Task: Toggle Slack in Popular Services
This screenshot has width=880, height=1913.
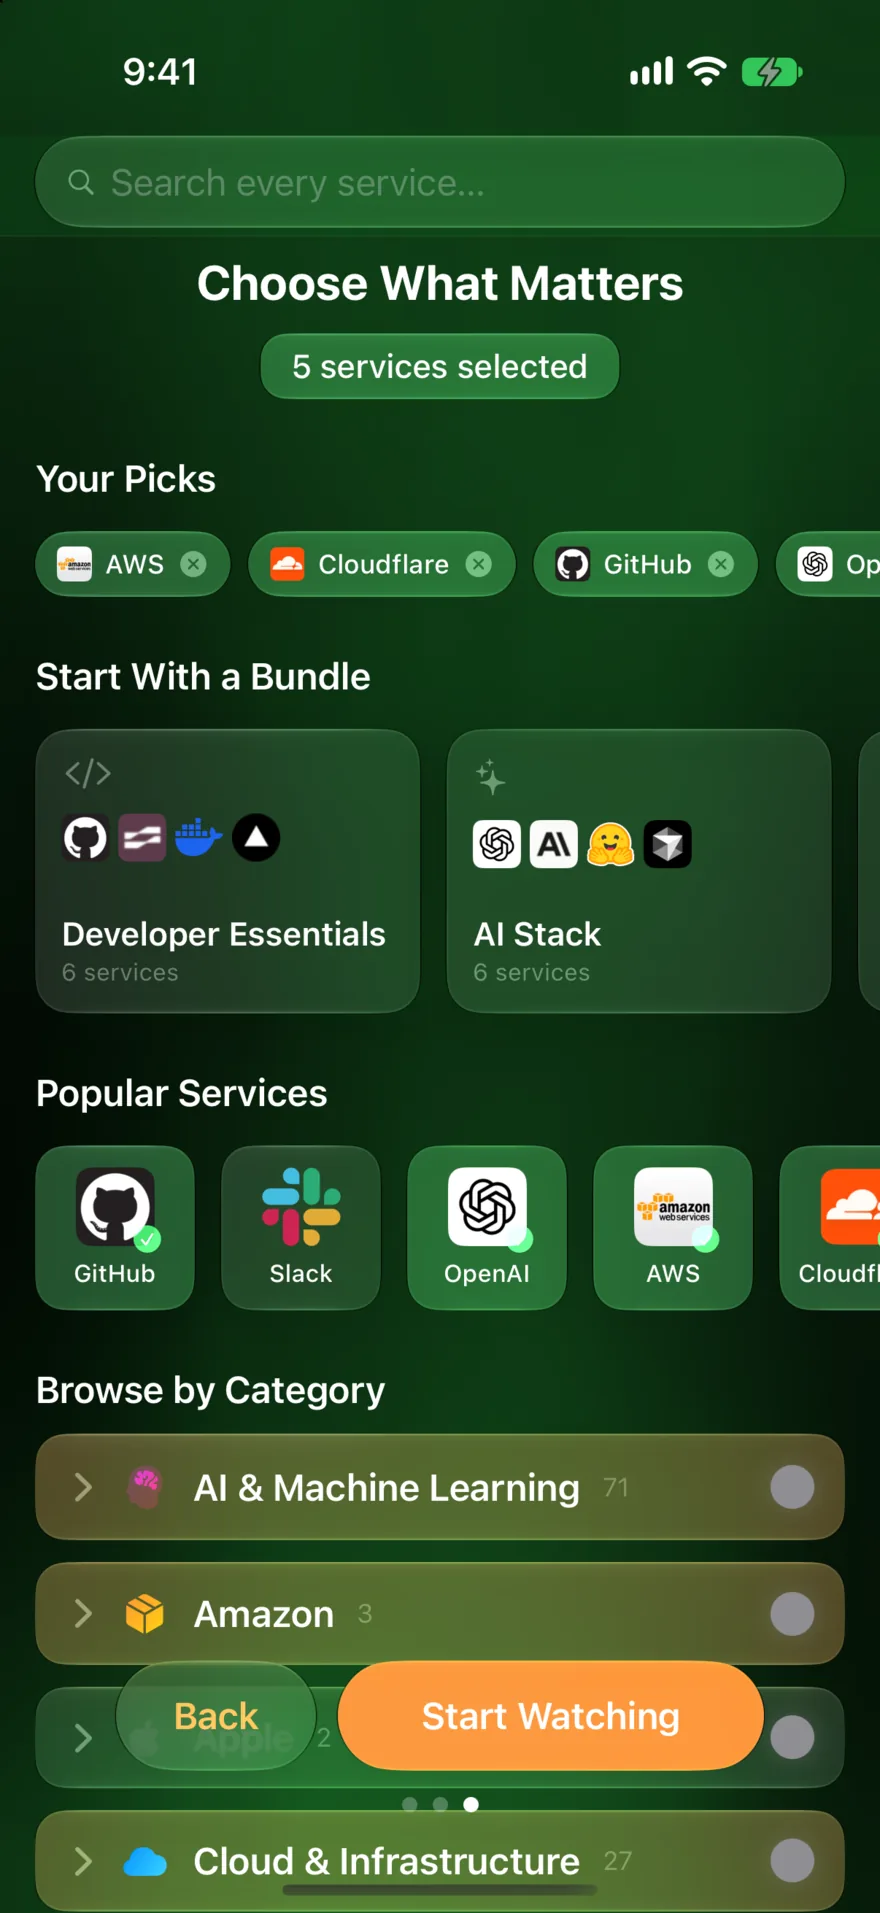Action: click(301, 1227)
